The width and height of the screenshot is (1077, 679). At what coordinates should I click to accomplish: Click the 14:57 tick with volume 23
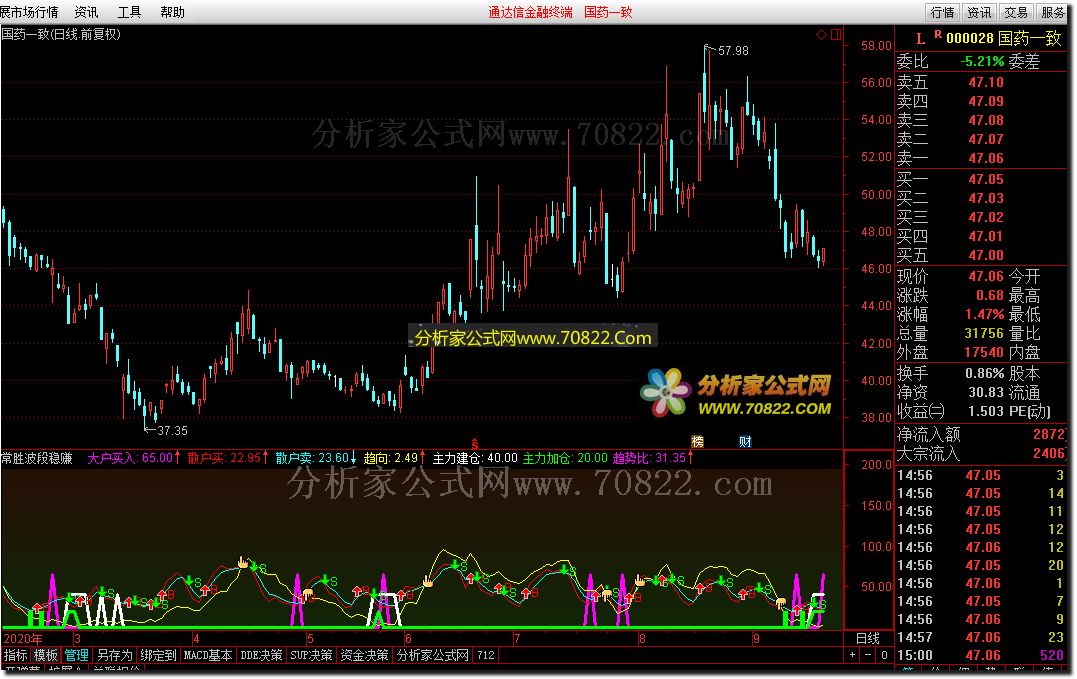981,637
